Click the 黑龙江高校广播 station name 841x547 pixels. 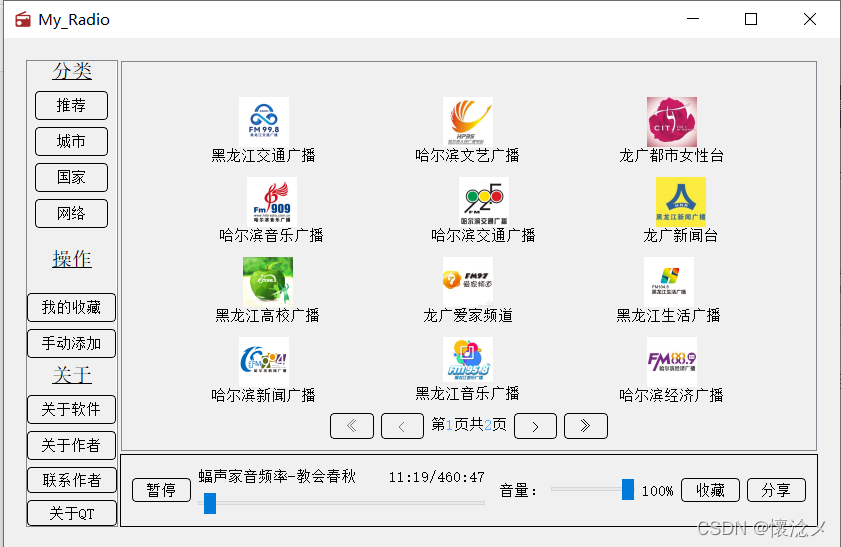pos(268,315)
